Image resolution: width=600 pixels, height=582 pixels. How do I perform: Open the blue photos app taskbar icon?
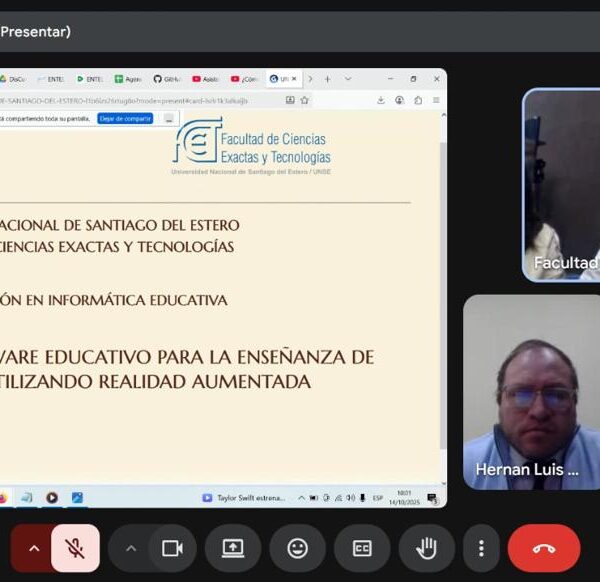pyautogui.click(x=77, y=497)
